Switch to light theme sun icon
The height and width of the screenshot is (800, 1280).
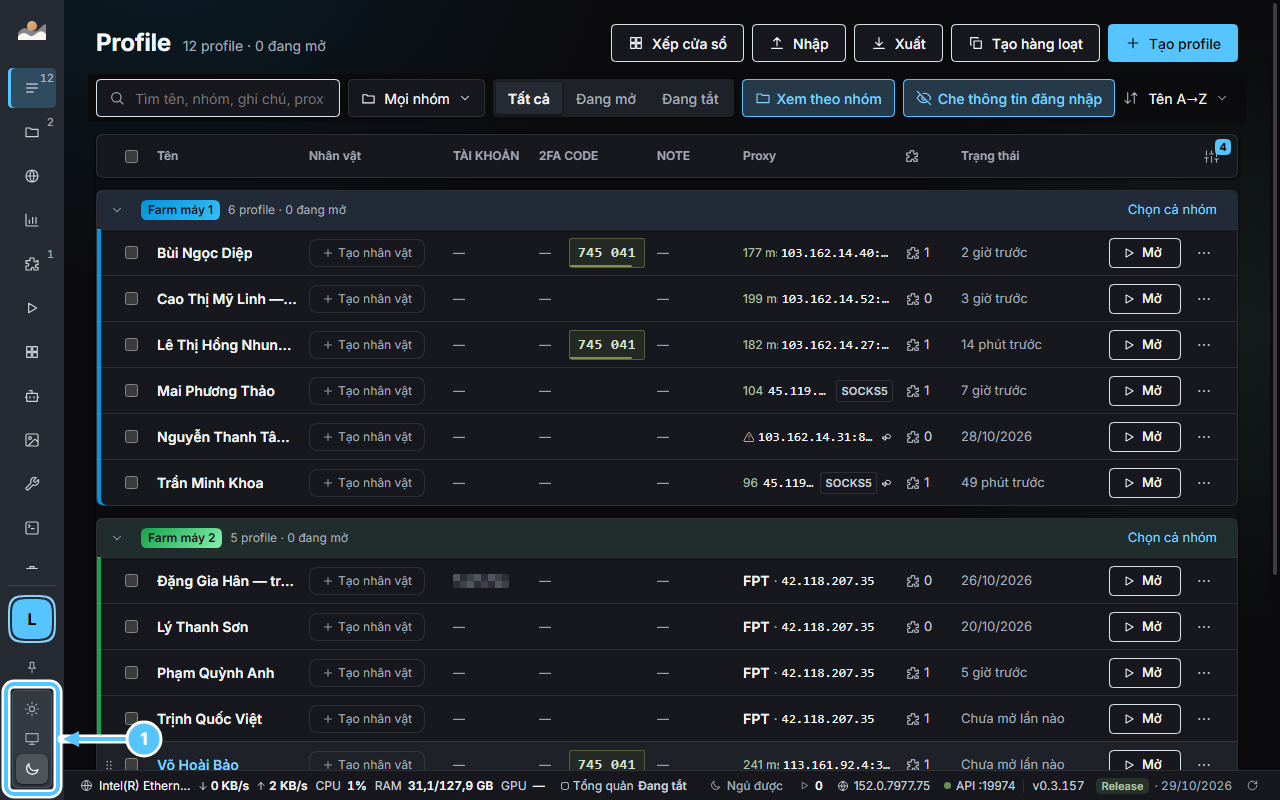coord(32,709)
